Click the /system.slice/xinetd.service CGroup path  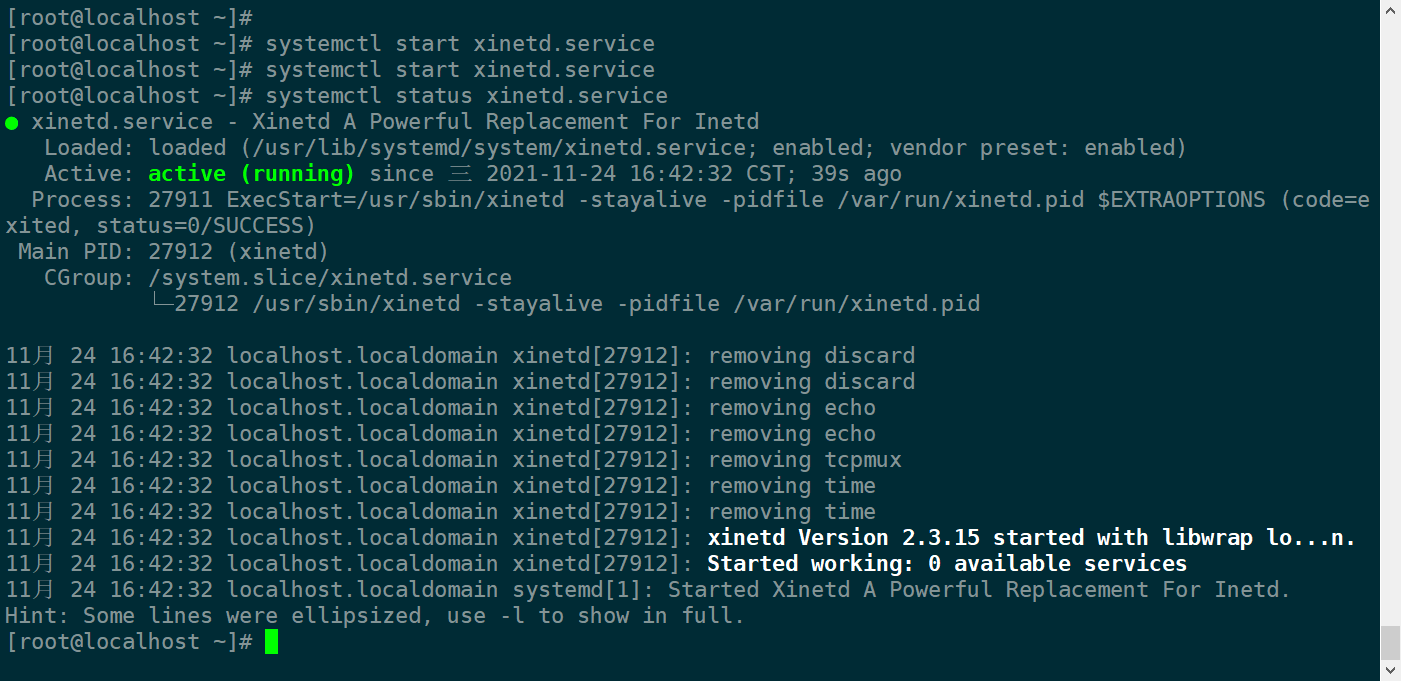click(330, 278)
